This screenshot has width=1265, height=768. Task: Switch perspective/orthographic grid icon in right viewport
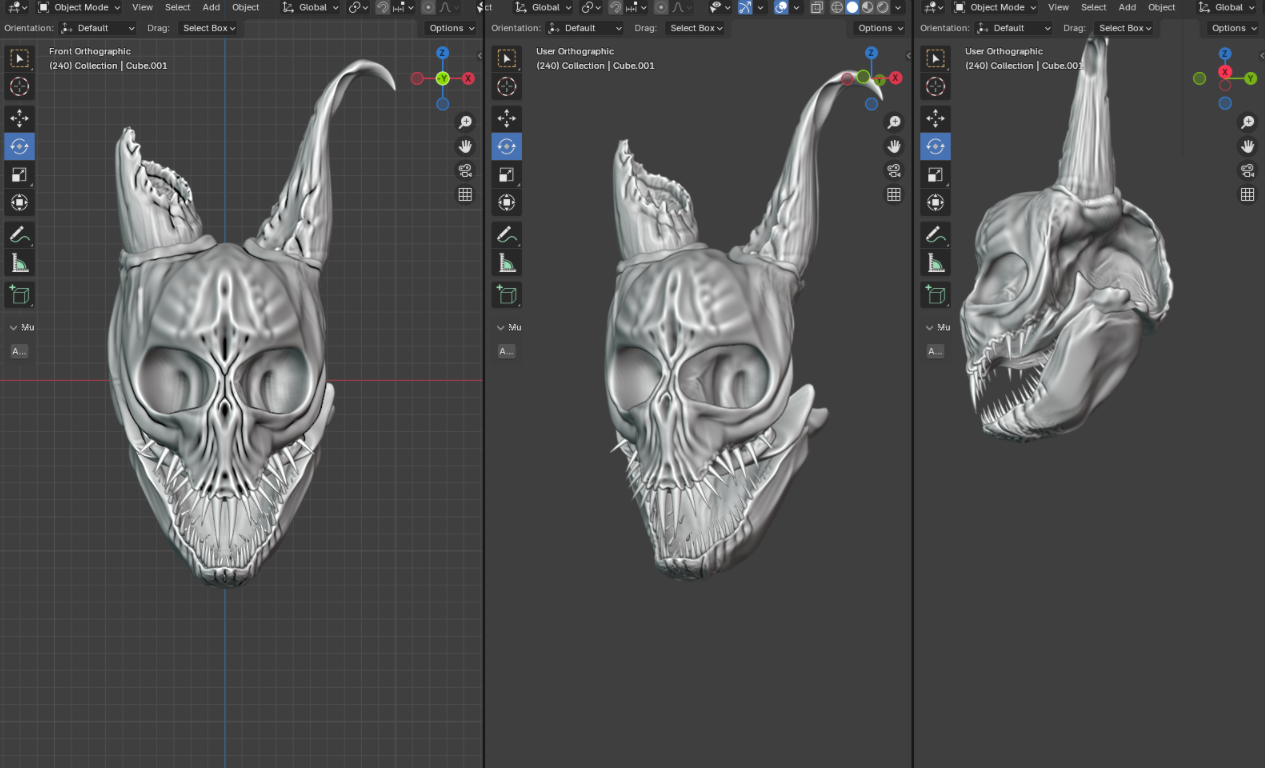1247,195
